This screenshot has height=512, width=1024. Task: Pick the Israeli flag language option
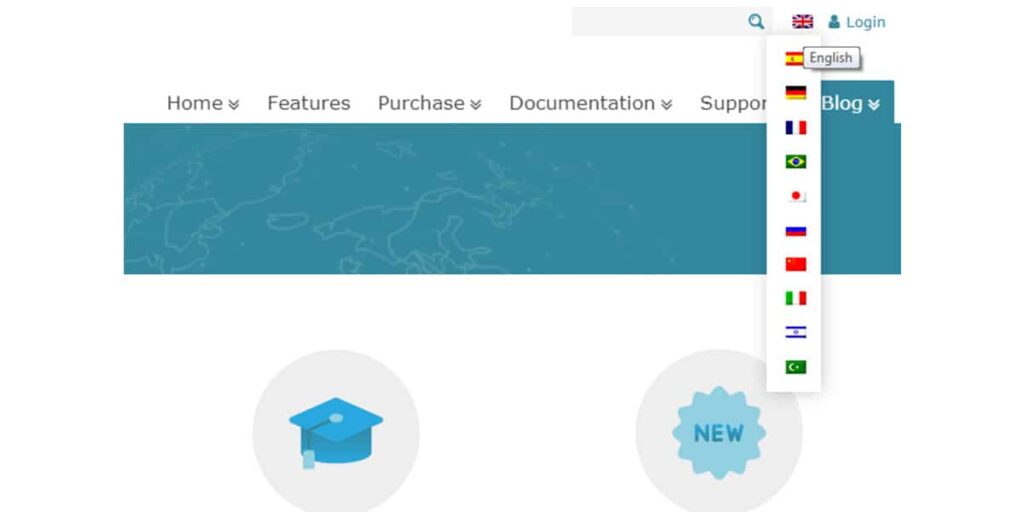[x=795, y=332]
